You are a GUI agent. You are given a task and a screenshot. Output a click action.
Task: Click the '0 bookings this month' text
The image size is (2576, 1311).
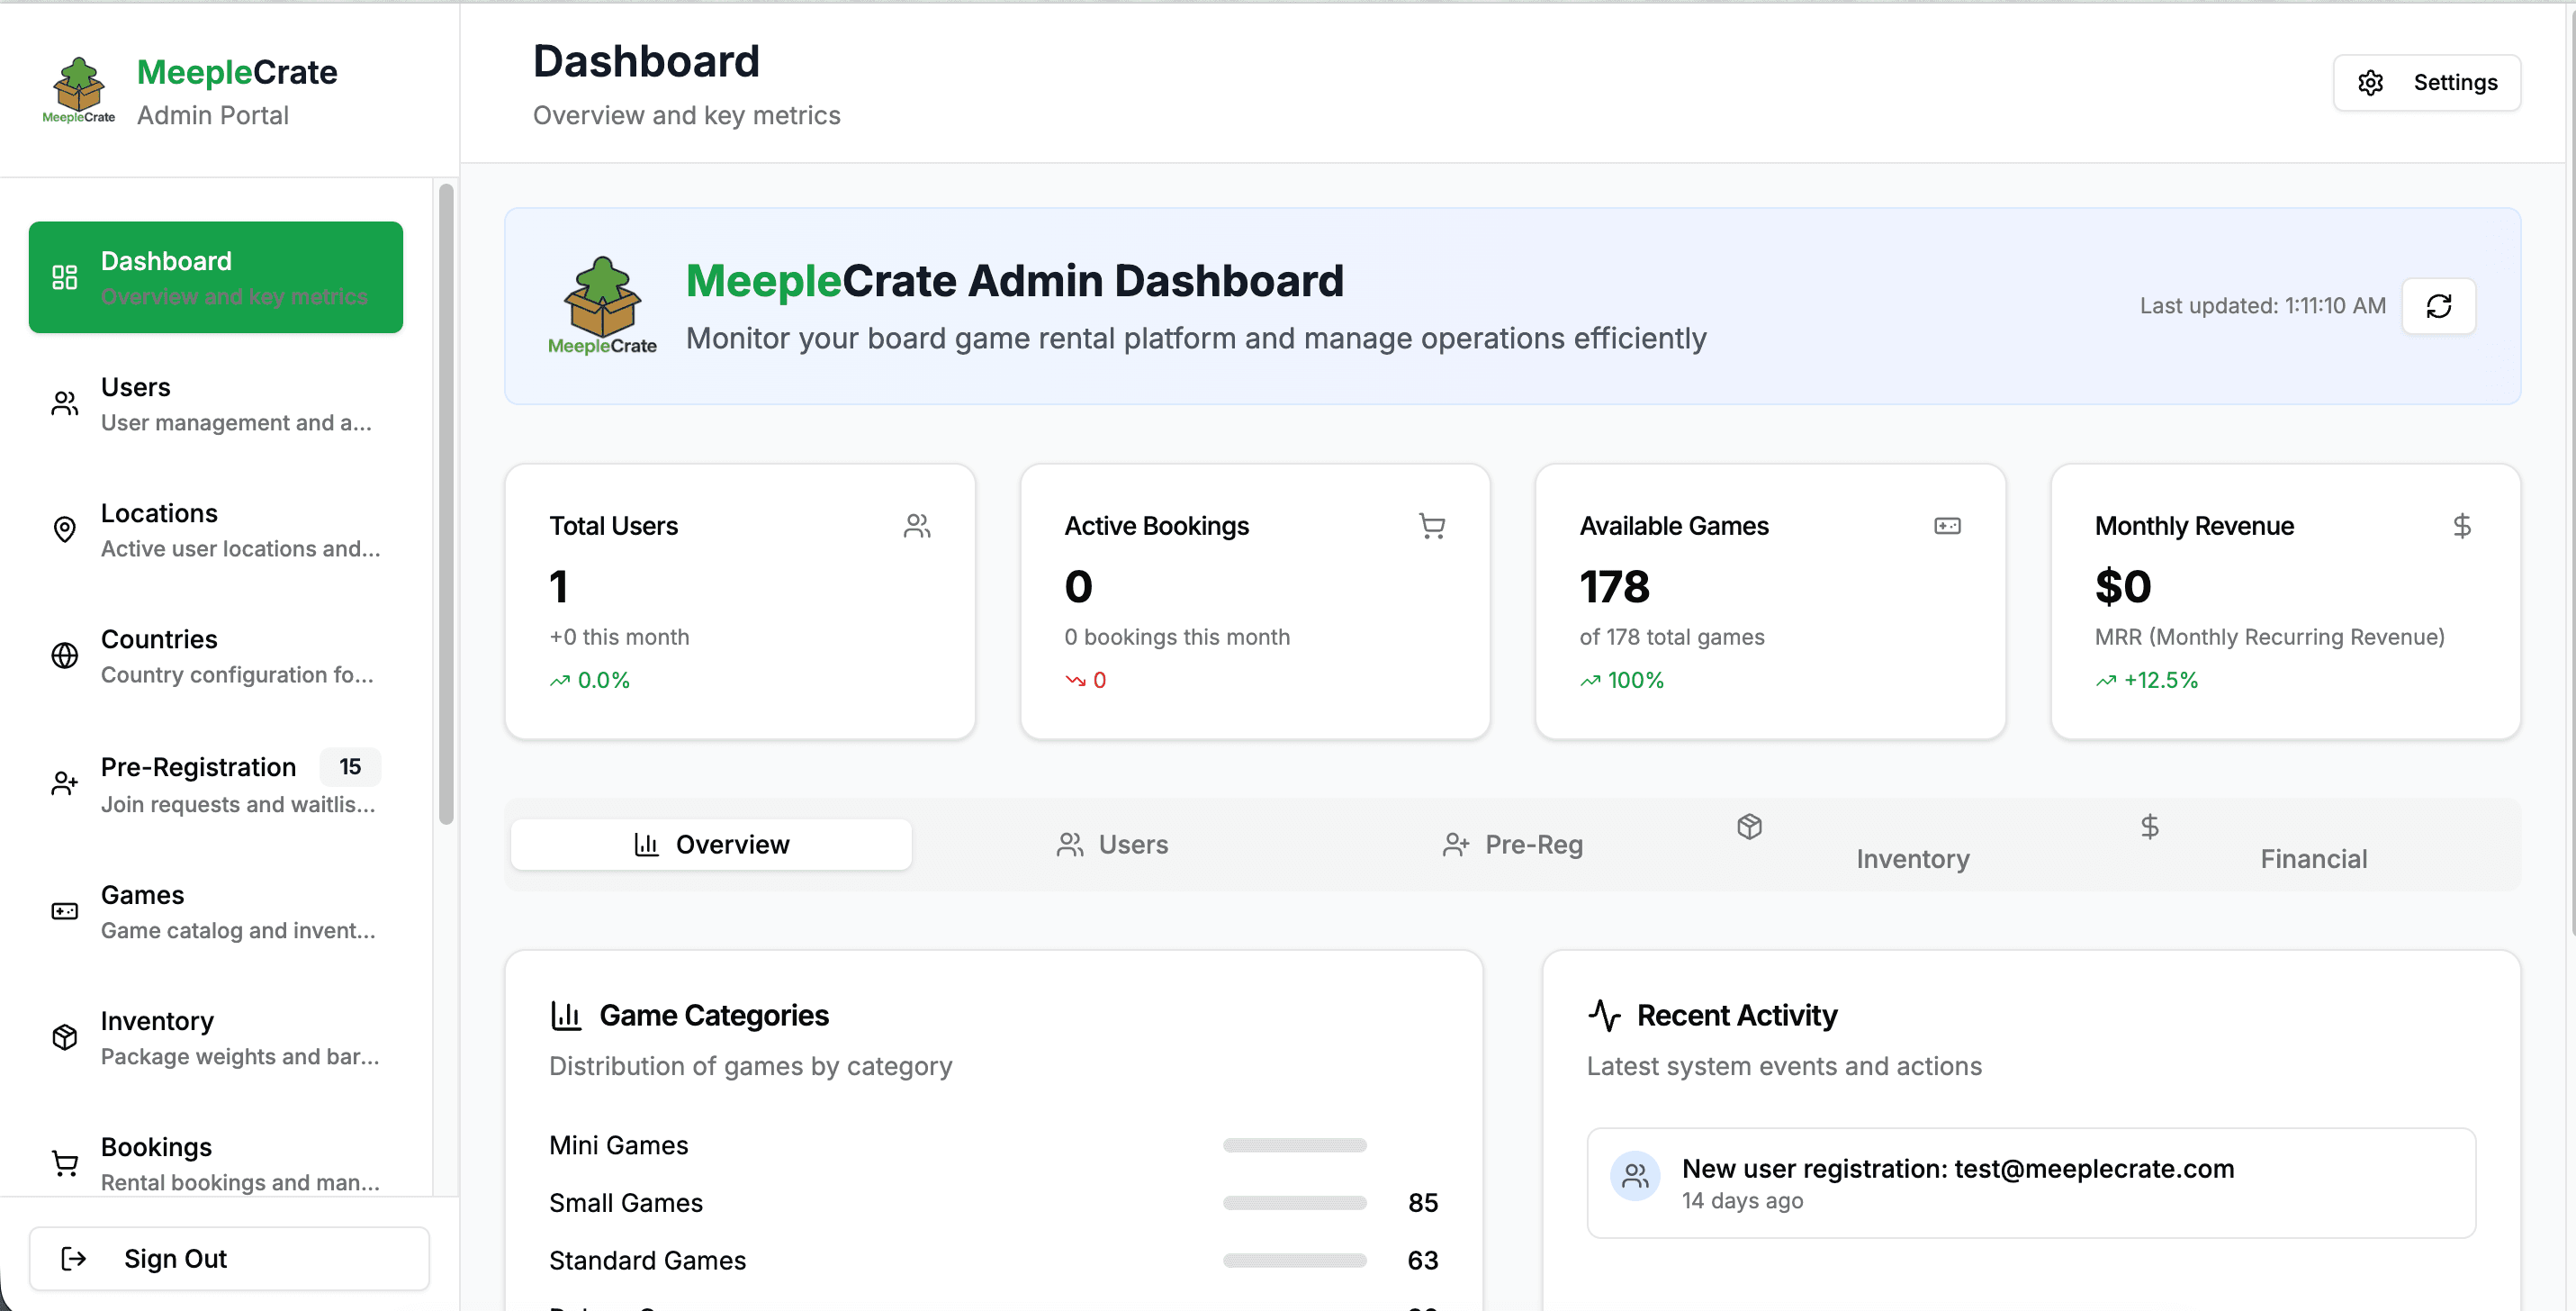(x=1177, y=637)
